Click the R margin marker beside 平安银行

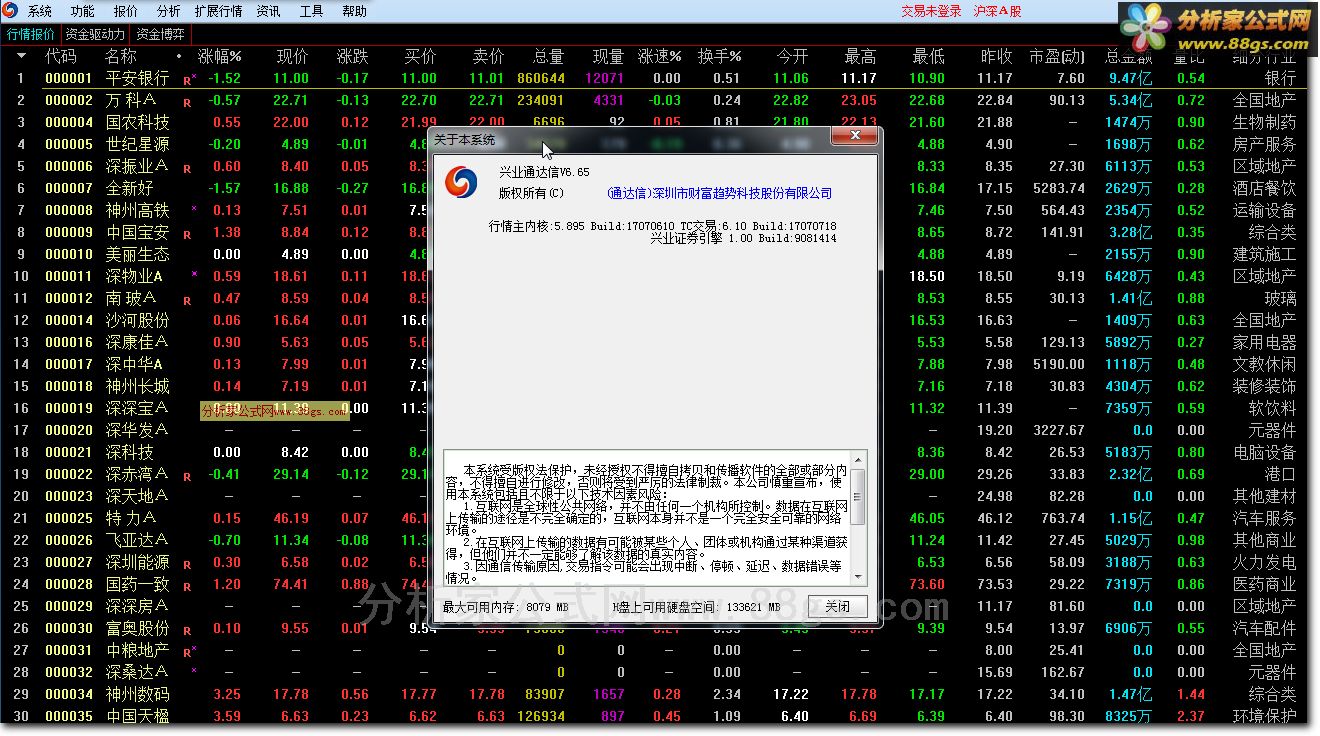point(187,81)
